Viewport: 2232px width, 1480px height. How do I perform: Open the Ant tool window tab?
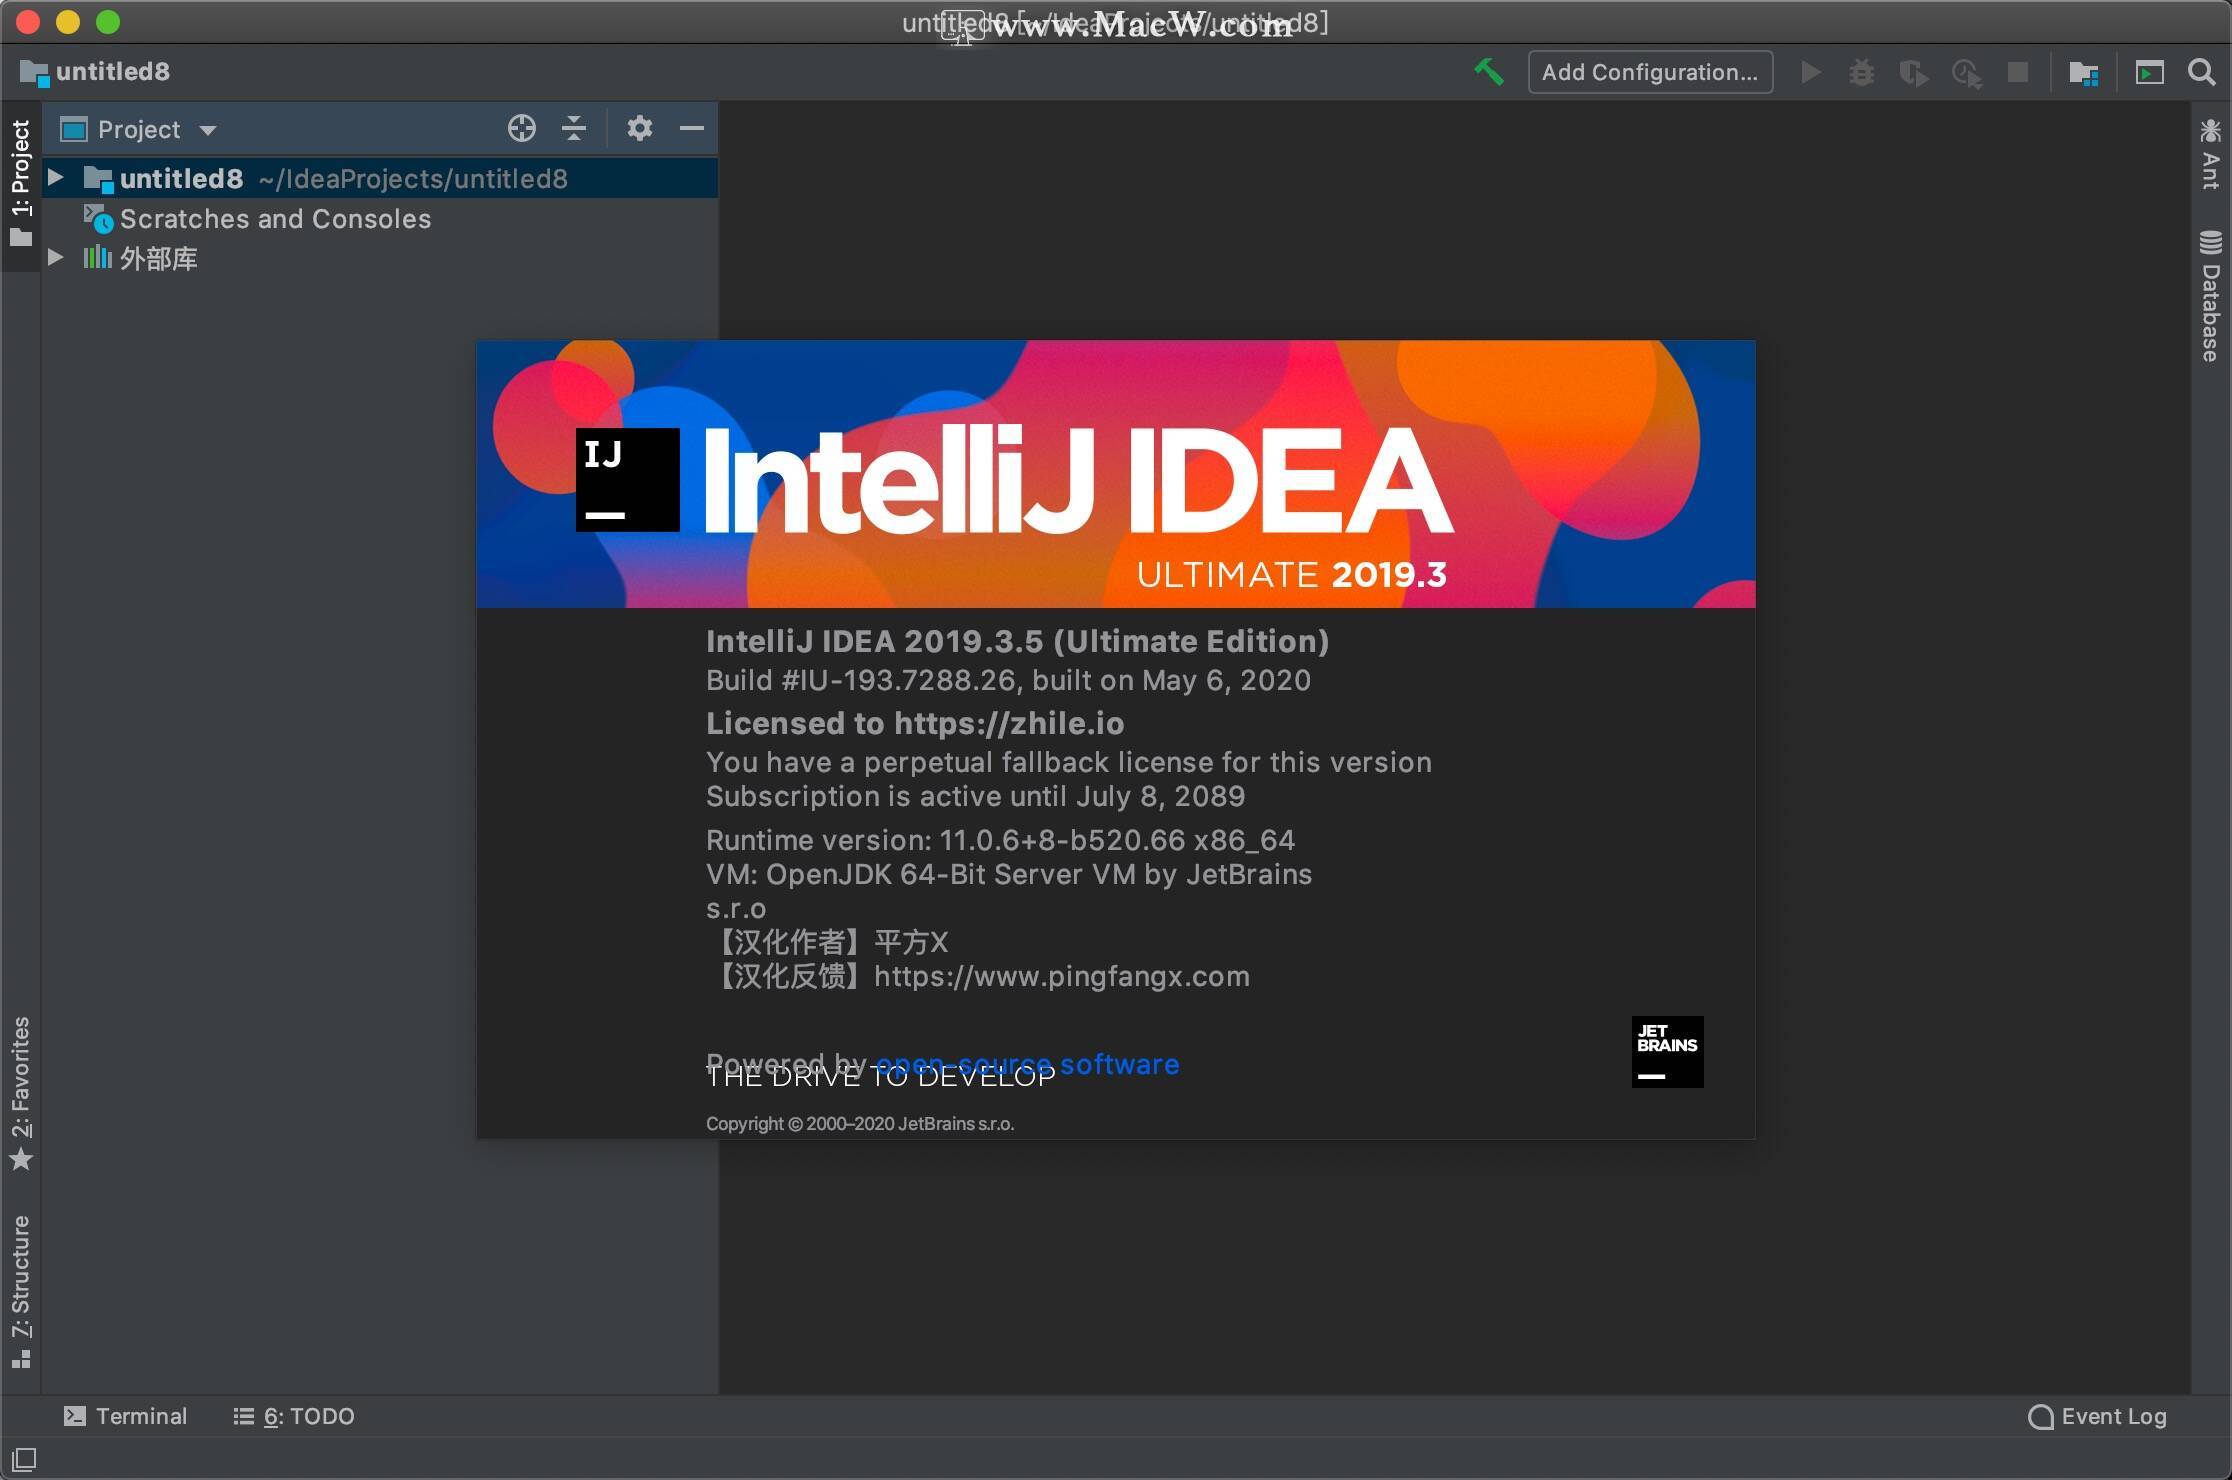[2211, 154]
